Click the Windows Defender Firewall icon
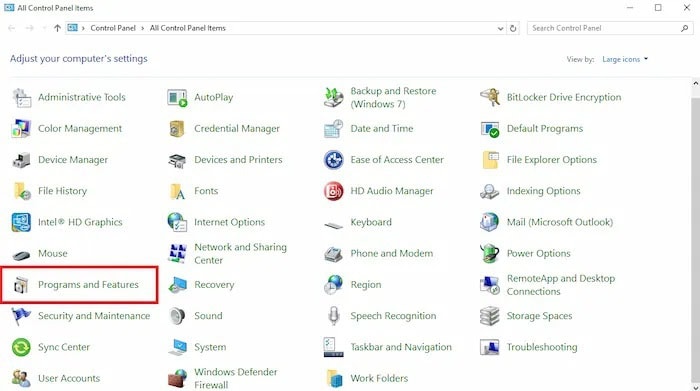The image size is (700, 391). click(x=177, y=379)
